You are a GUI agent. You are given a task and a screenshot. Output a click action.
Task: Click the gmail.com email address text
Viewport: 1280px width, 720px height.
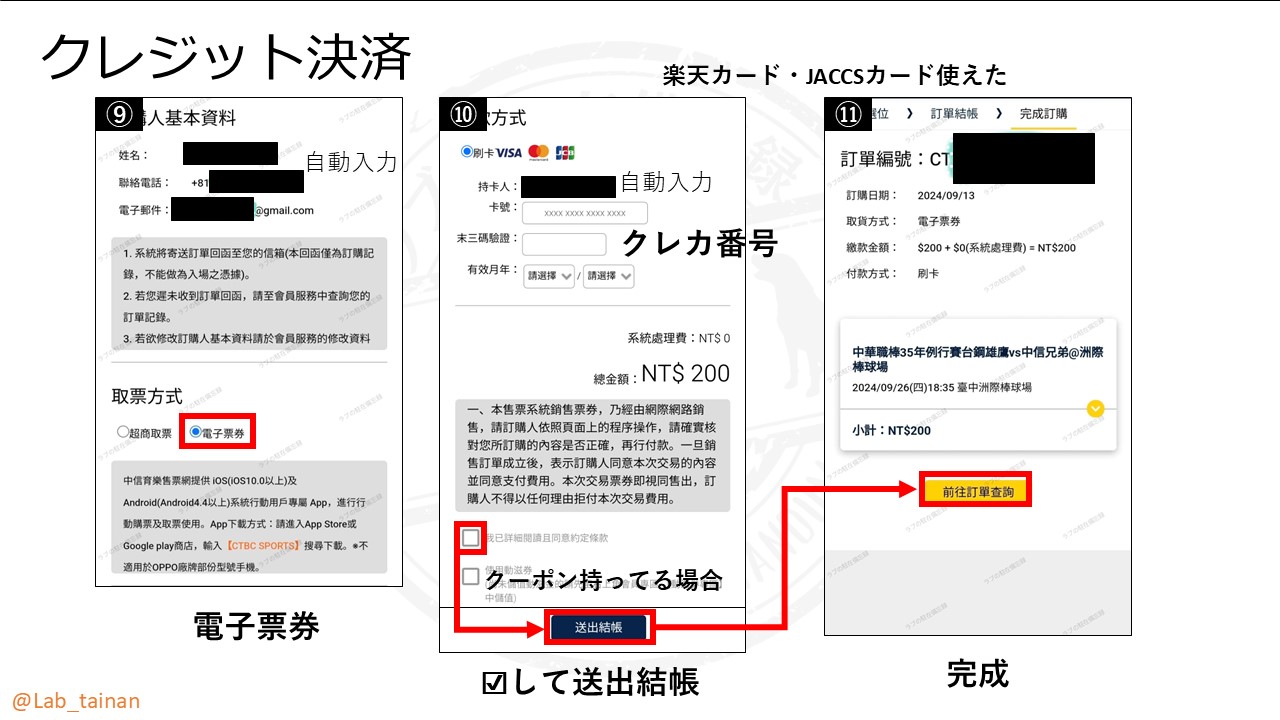[283, 210]
